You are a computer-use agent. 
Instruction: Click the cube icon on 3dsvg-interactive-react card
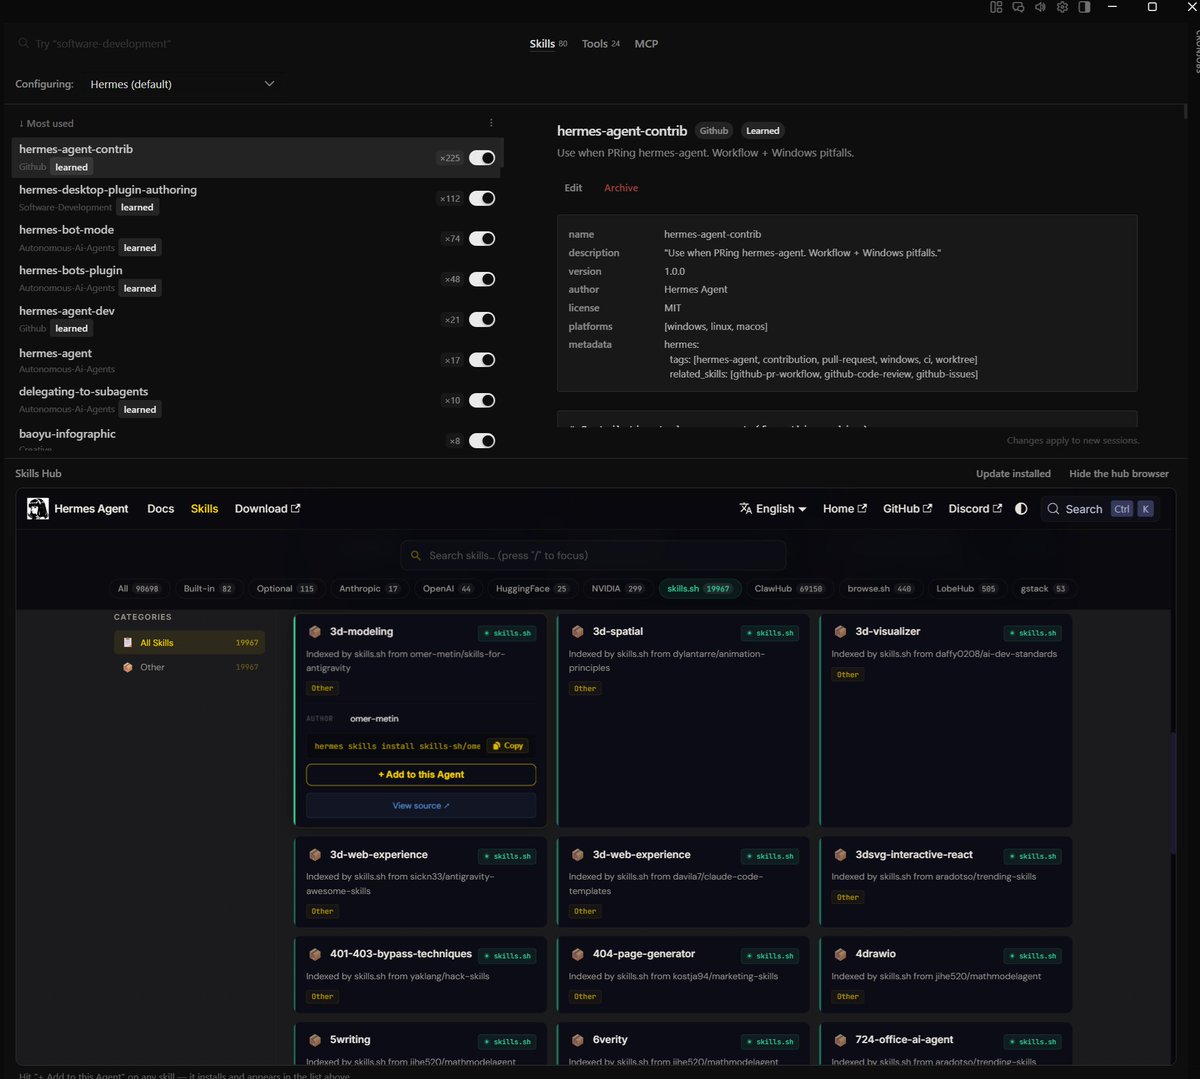(840, 855)
